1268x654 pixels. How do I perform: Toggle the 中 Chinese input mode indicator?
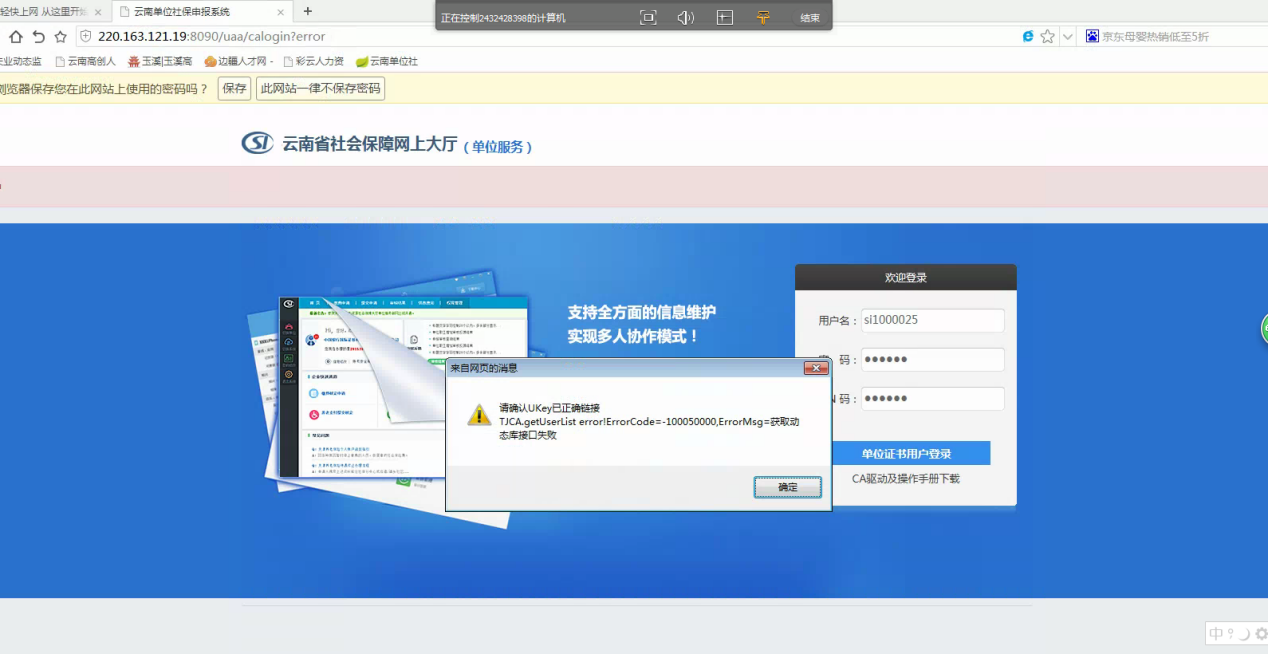click(x=1216, y=633)
